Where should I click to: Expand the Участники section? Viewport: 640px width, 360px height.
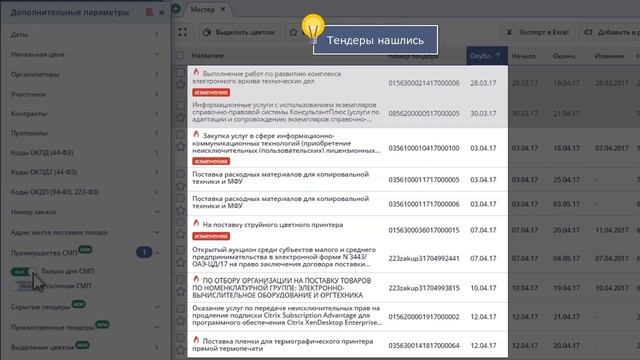point(85,94)
